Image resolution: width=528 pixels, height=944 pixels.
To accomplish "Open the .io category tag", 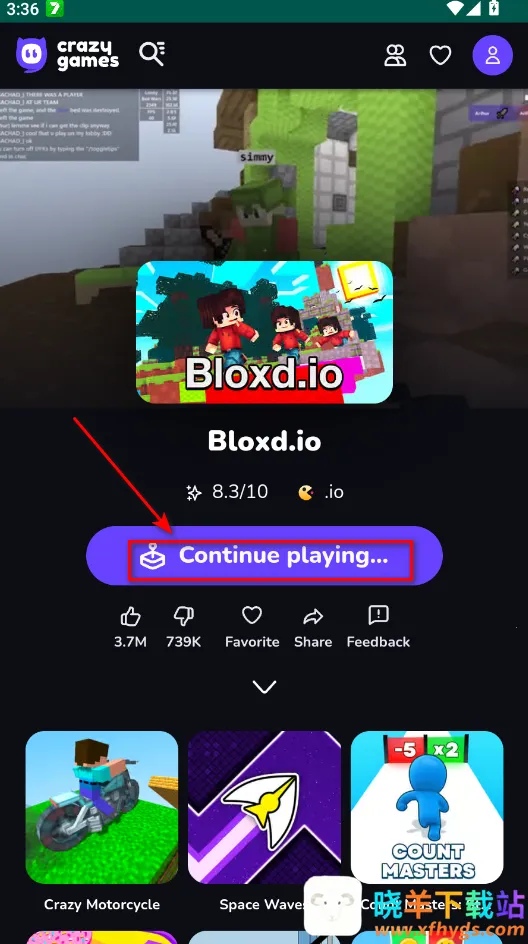I will tap(321, 492).
